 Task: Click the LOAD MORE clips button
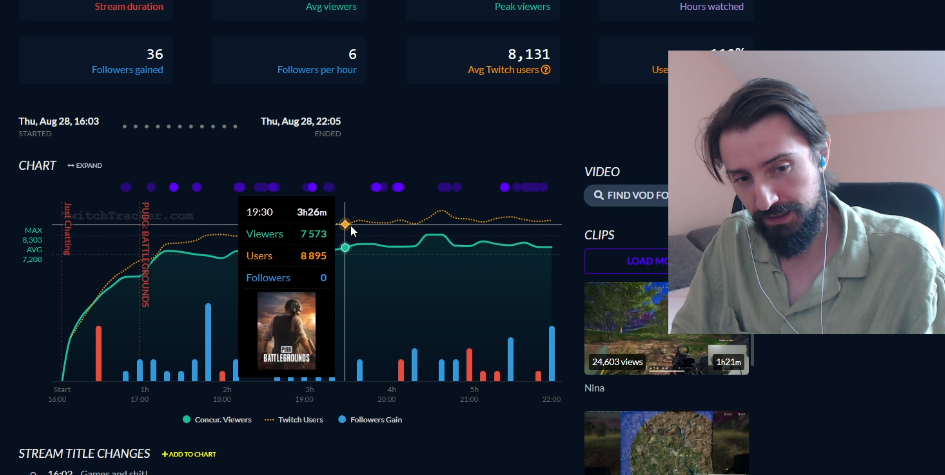click(627, 261)
